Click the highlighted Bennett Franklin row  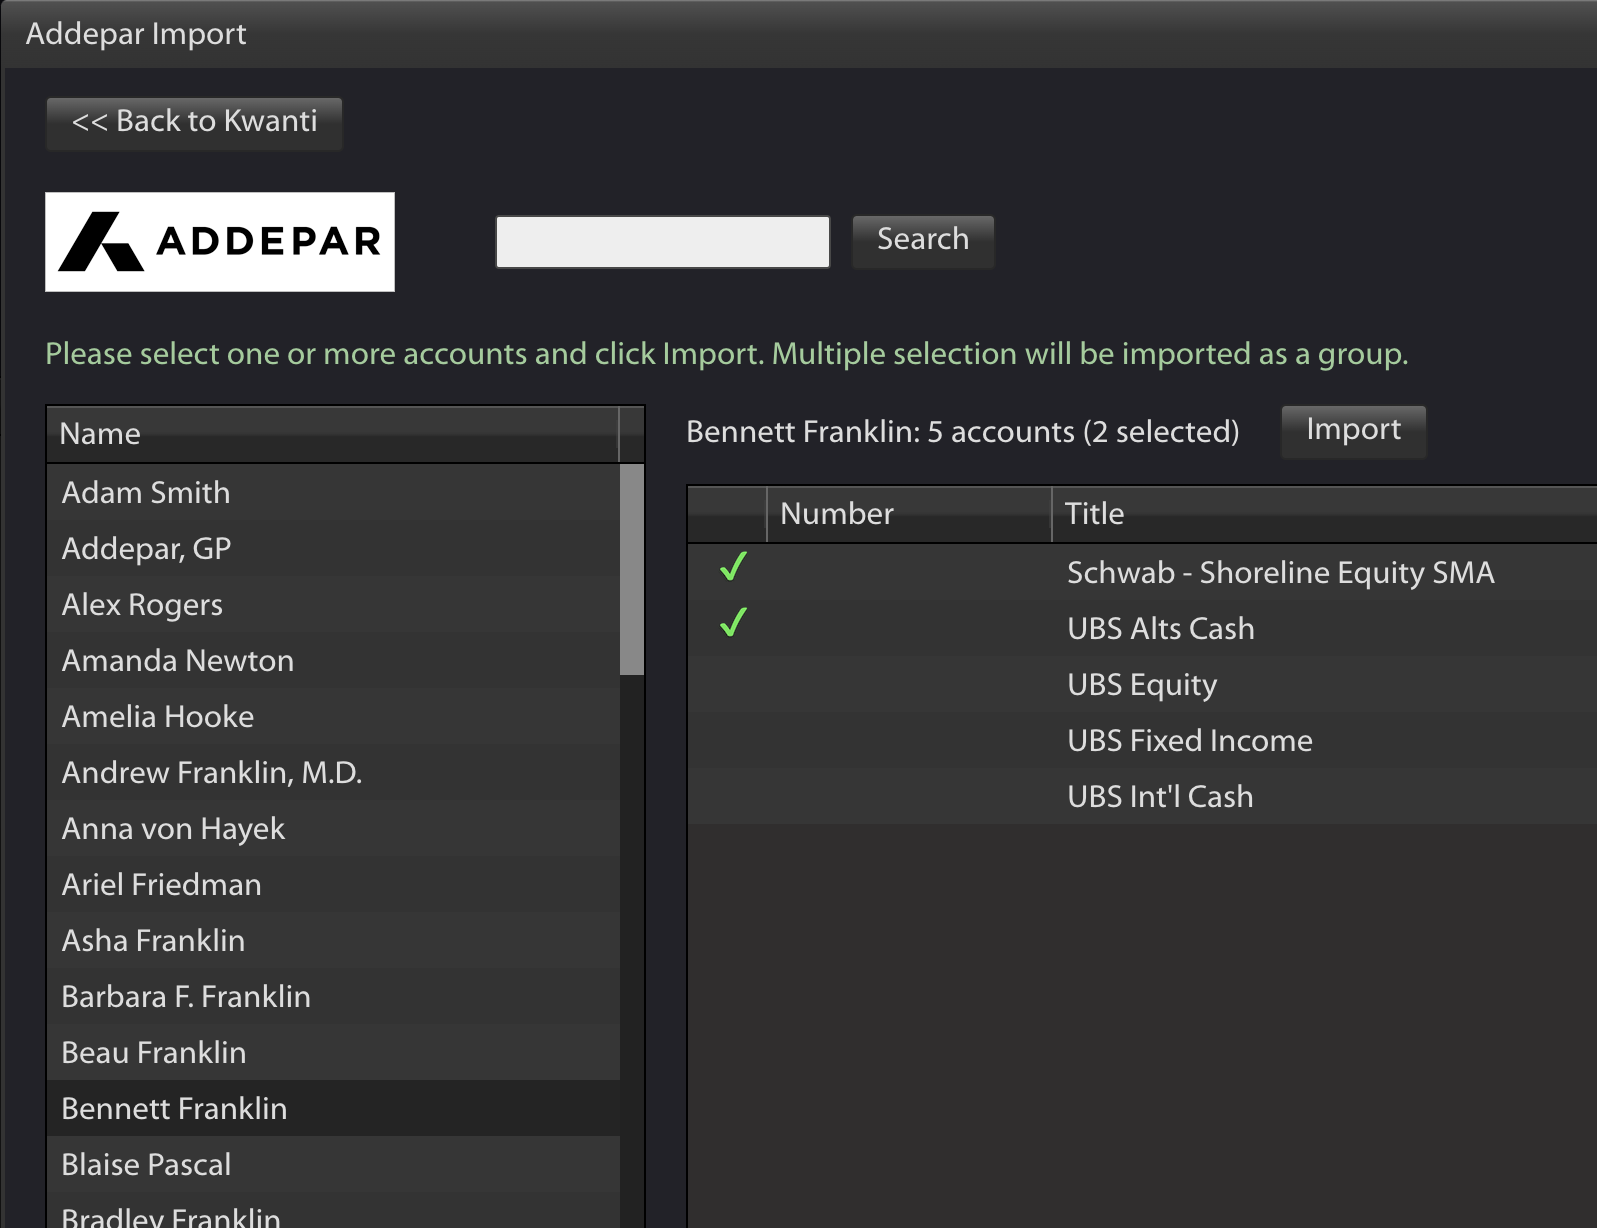click(x=333, y=1108)
